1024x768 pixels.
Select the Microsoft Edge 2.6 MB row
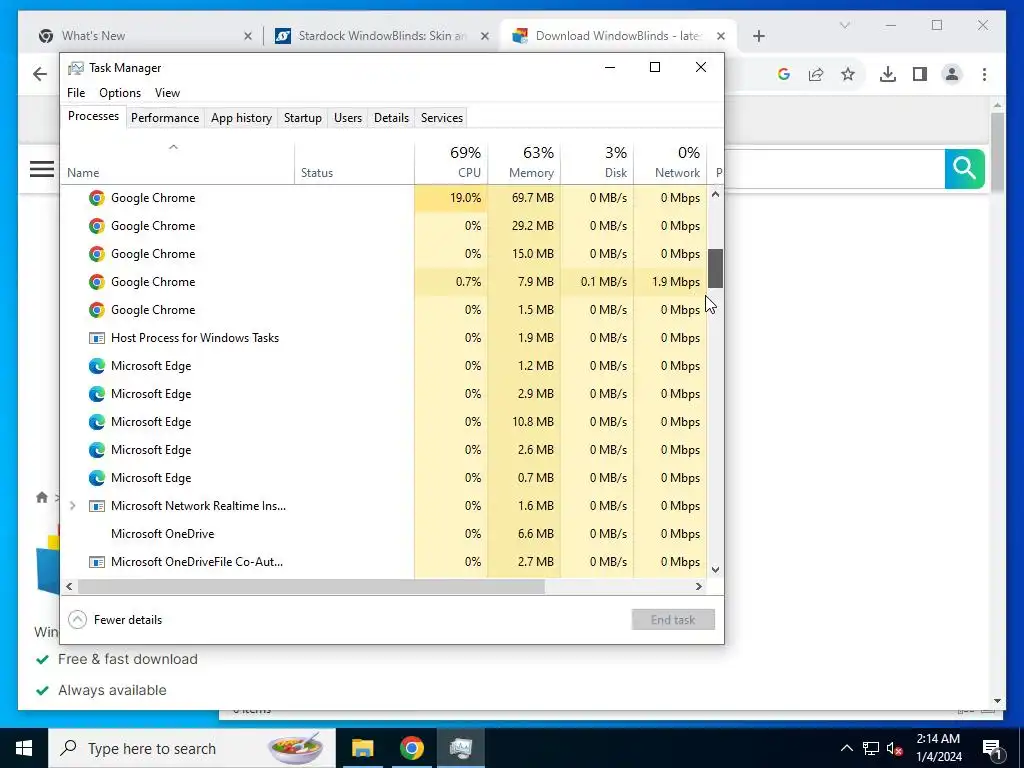click(x=384, y=450)
